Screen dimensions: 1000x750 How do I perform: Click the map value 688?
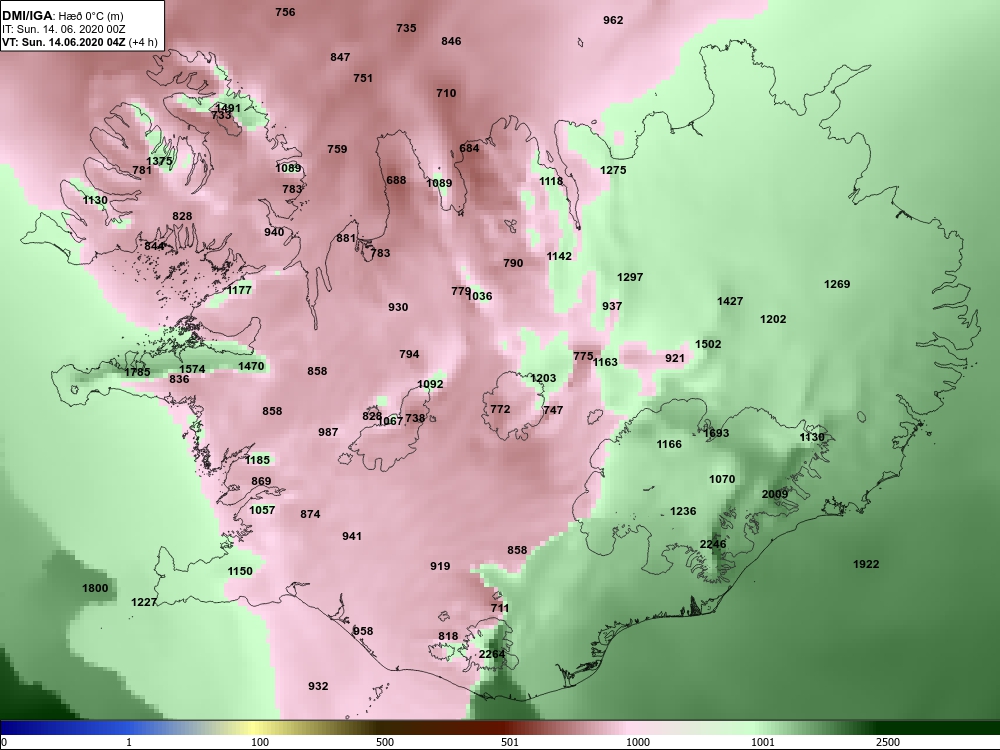pyautogui.click(x=396, y=180)
